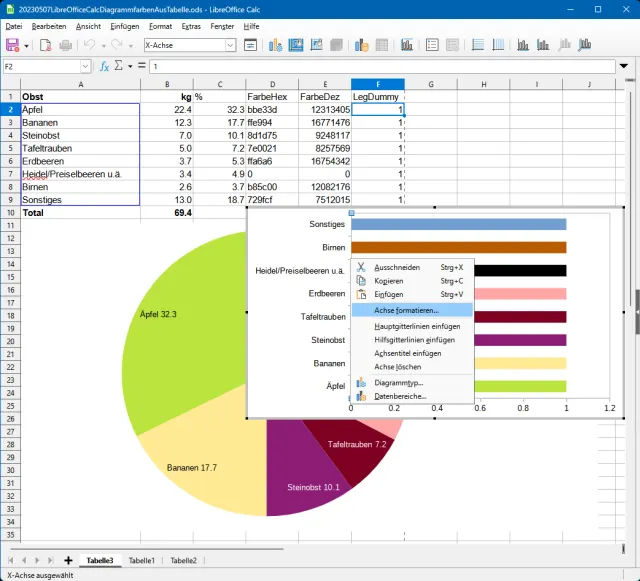Expand the formula bar with the right arrow
Viewport: 640px width, 581px height.
(x=625, y=66)
